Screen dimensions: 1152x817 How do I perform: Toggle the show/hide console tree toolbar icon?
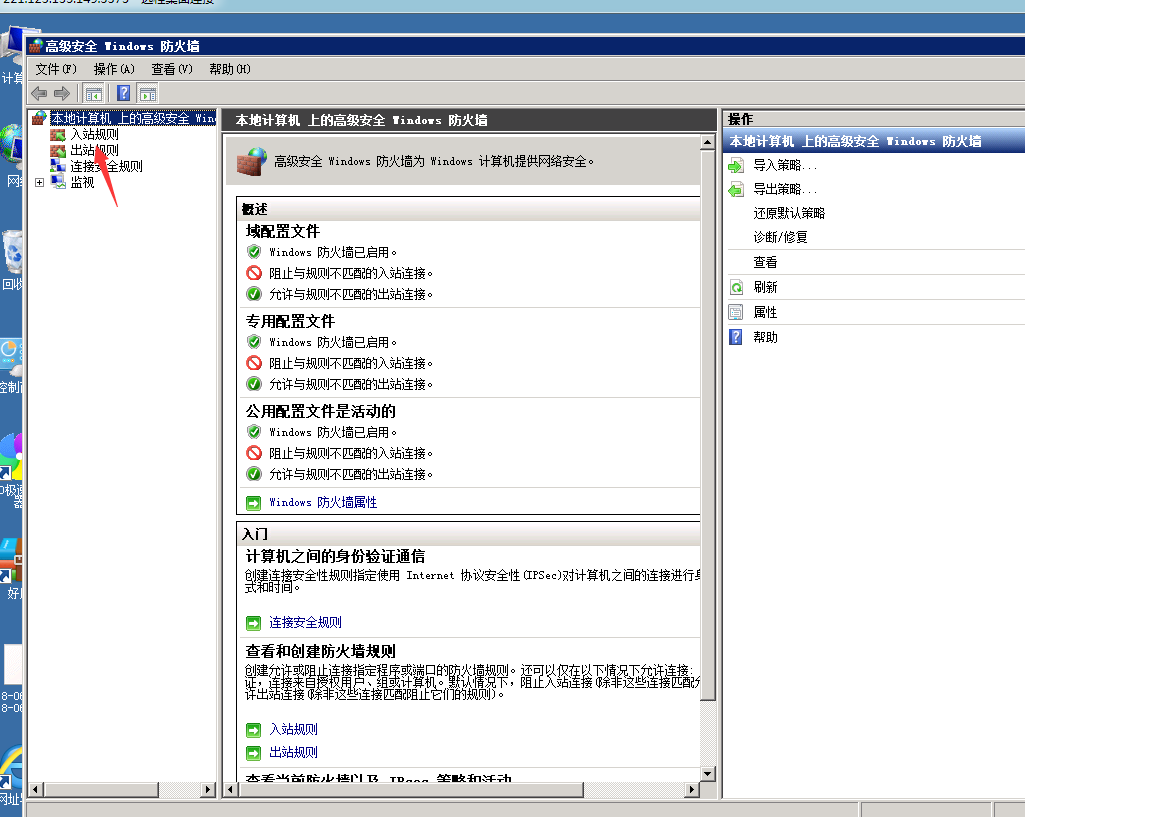[94, 93]
